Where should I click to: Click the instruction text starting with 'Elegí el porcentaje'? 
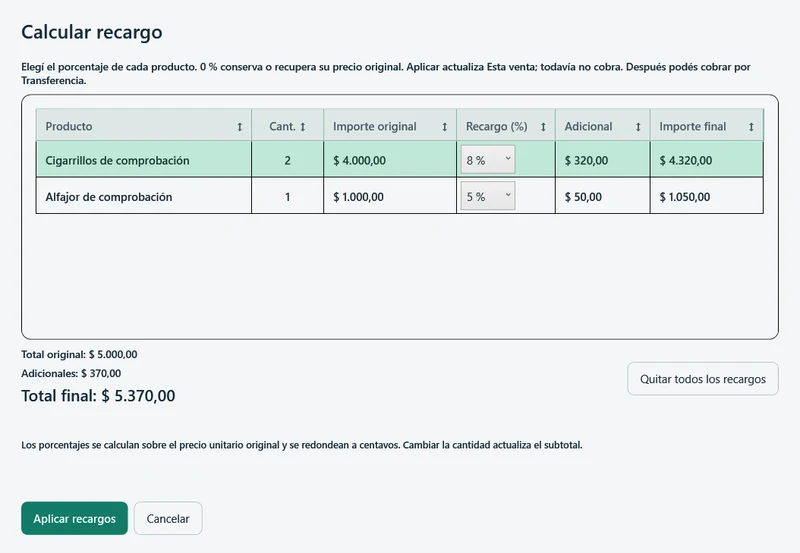click(x=386, y=73)
